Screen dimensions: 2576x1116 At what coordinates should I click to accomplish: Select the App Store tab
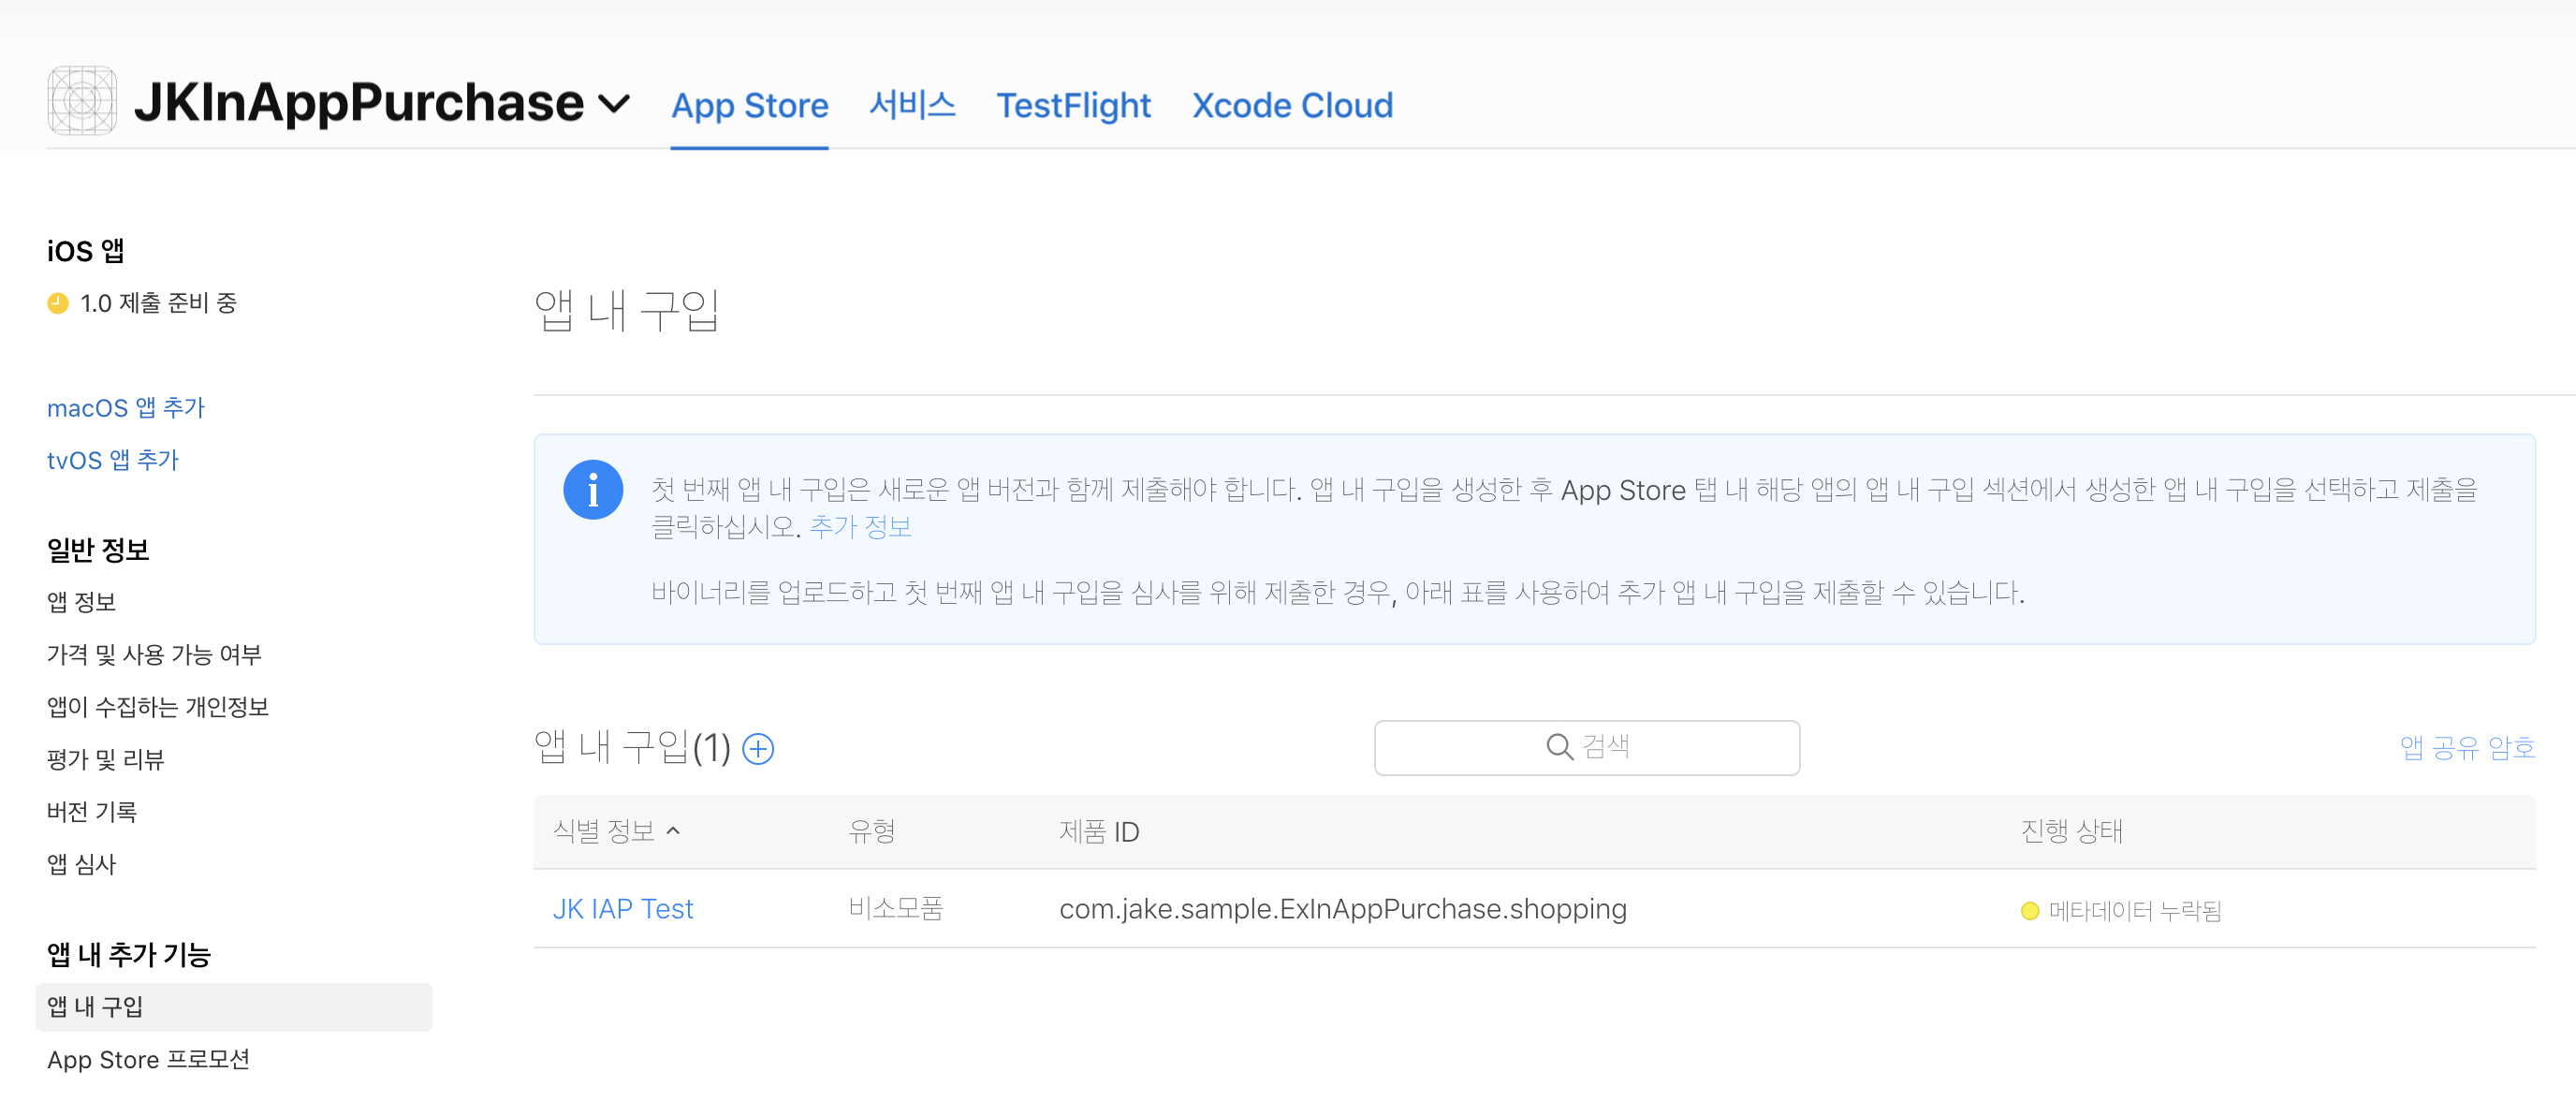(749, 105)
